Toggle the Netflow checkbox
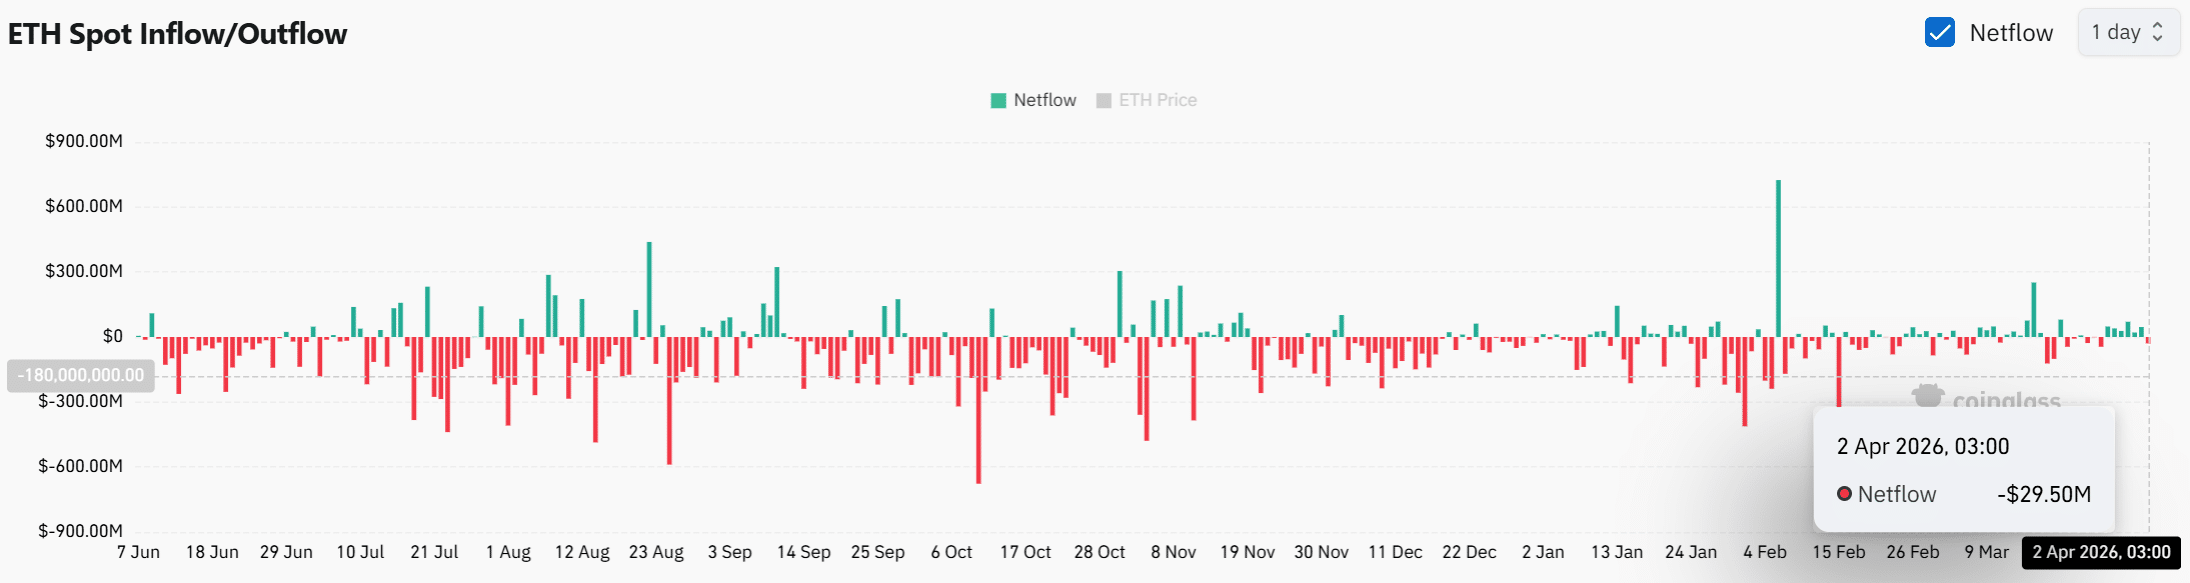Image resolution: width=2190 pixels, height=583 pixels. coord(1939,33)
